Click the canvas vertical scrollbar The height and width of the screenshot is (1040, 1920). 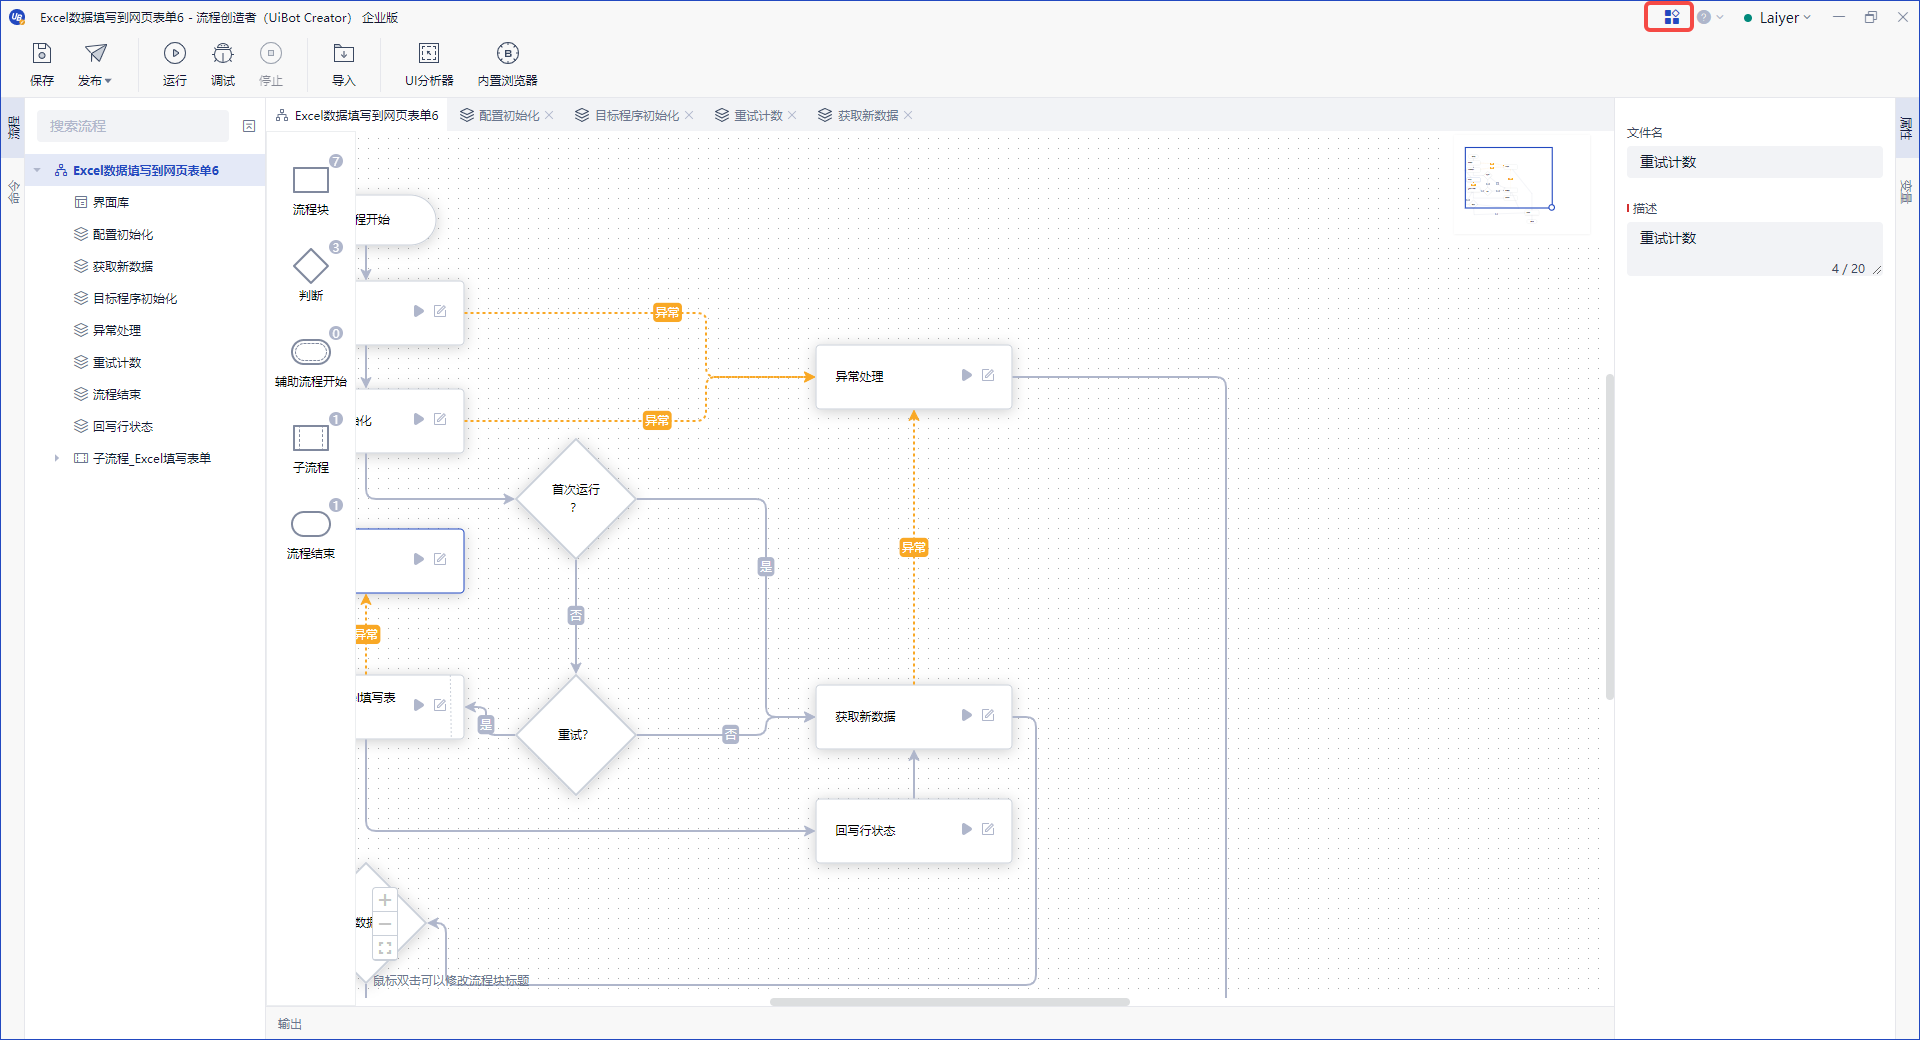coord(1610,537)
